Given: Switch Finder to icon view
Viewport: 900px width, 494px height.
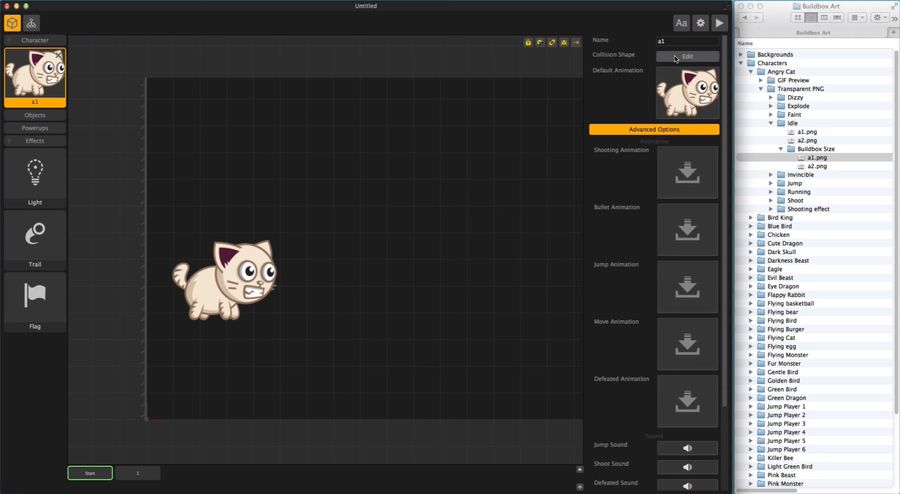Looking at the screenshot, I should tap(798, 18).
